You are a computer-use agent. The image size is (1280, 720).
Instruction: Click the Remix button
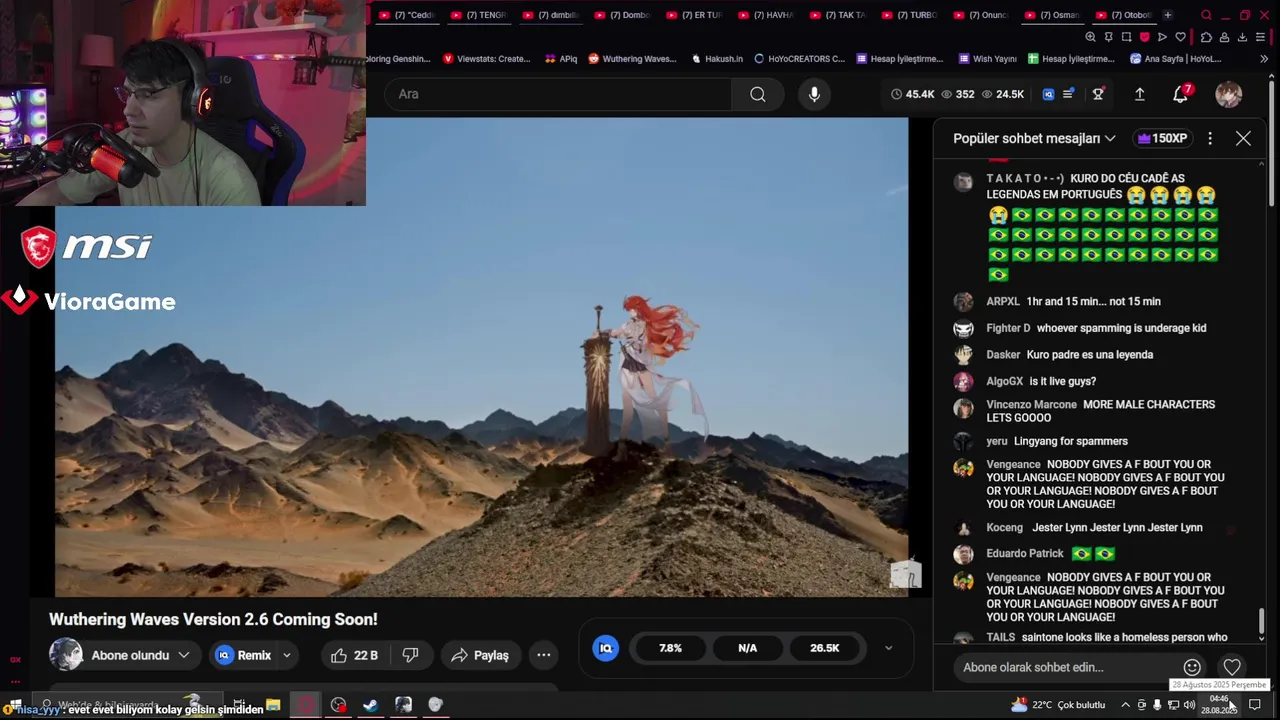(x=244, y=655)
